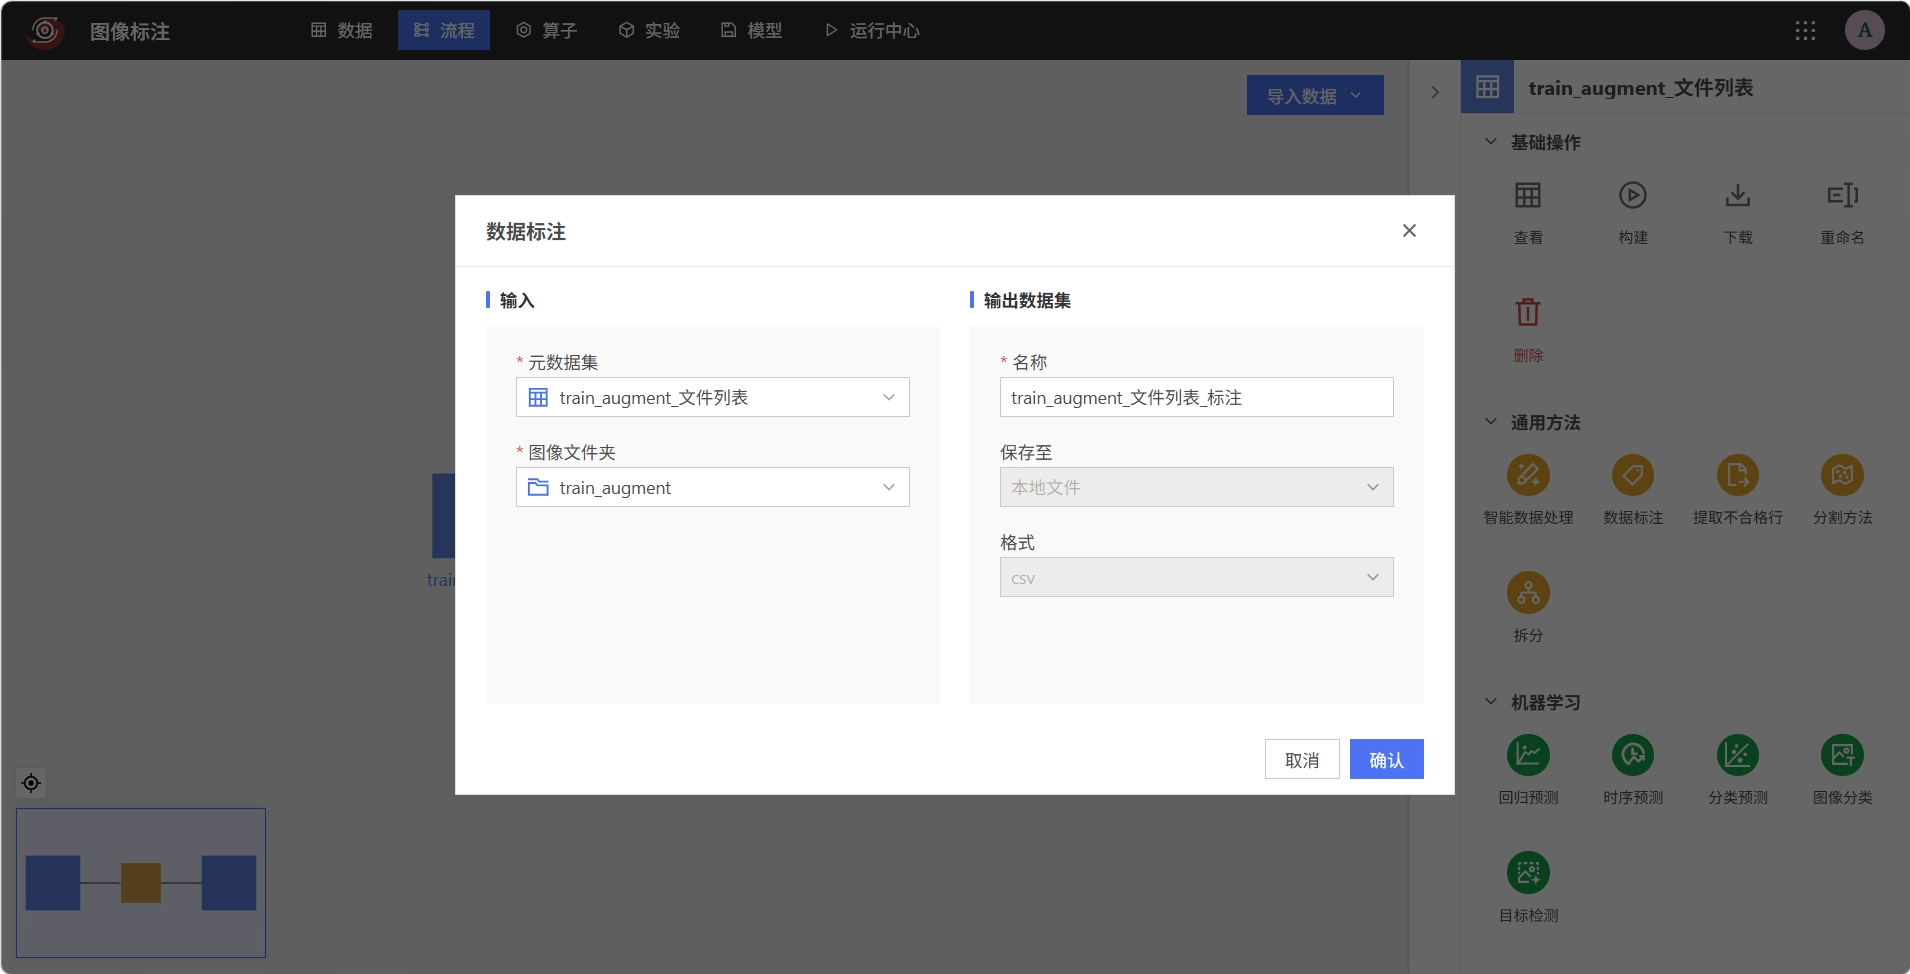Select the 数据标注 tag icon in side panel
This screenshot has width=1910, height=974.
1632,475
